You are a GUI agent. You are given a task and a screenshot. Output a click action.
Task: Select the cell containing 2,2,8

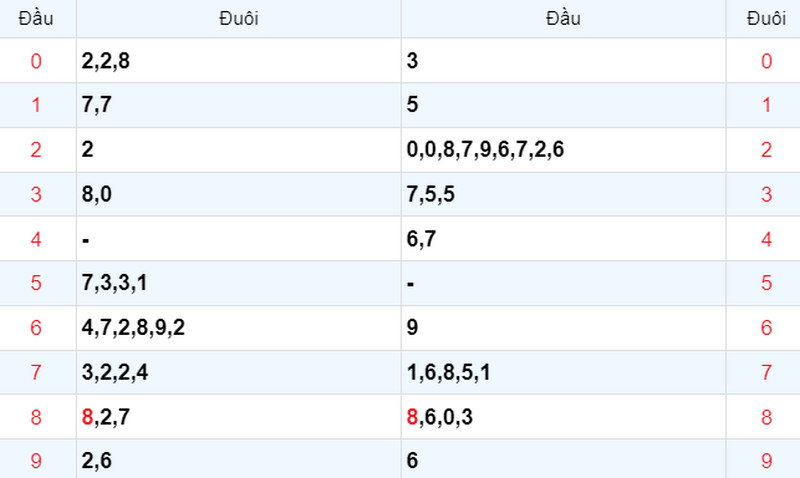[x=239, y=61]
